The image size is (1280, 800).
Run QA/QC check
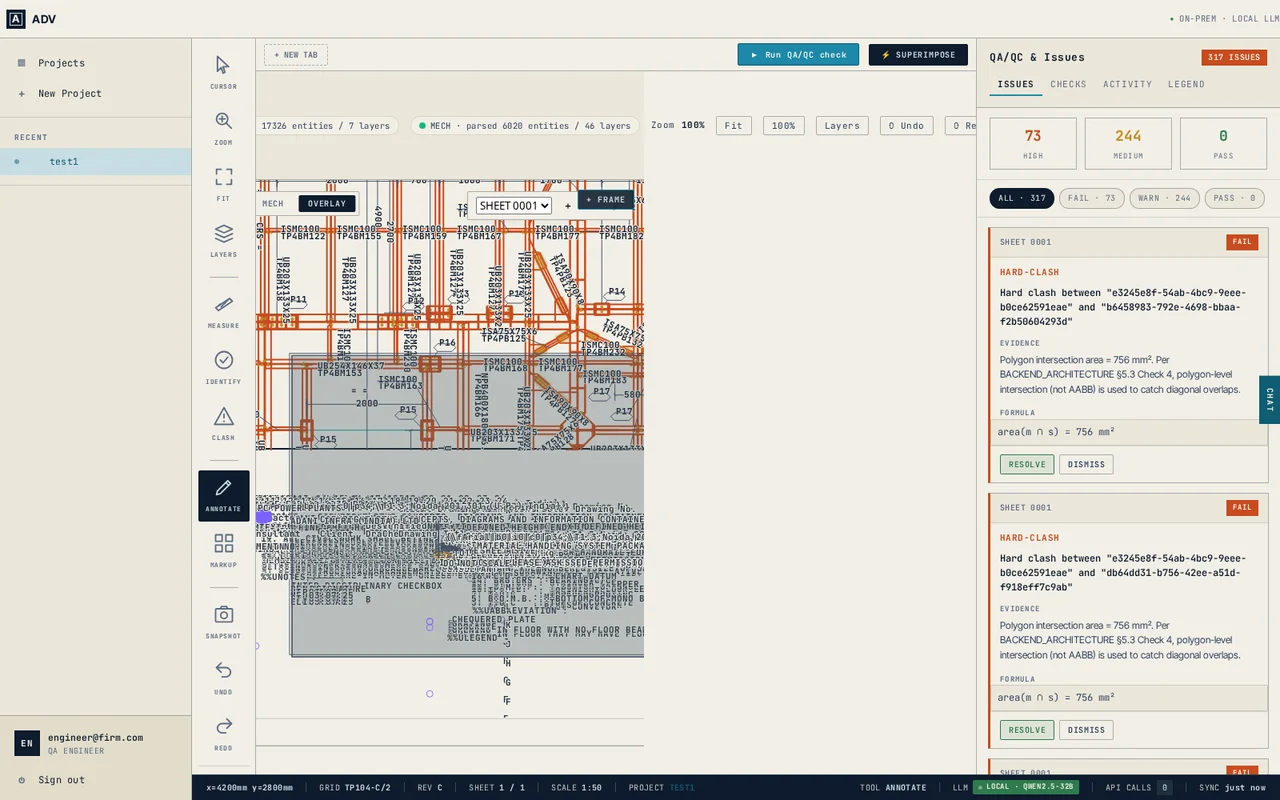pos(798,55)
